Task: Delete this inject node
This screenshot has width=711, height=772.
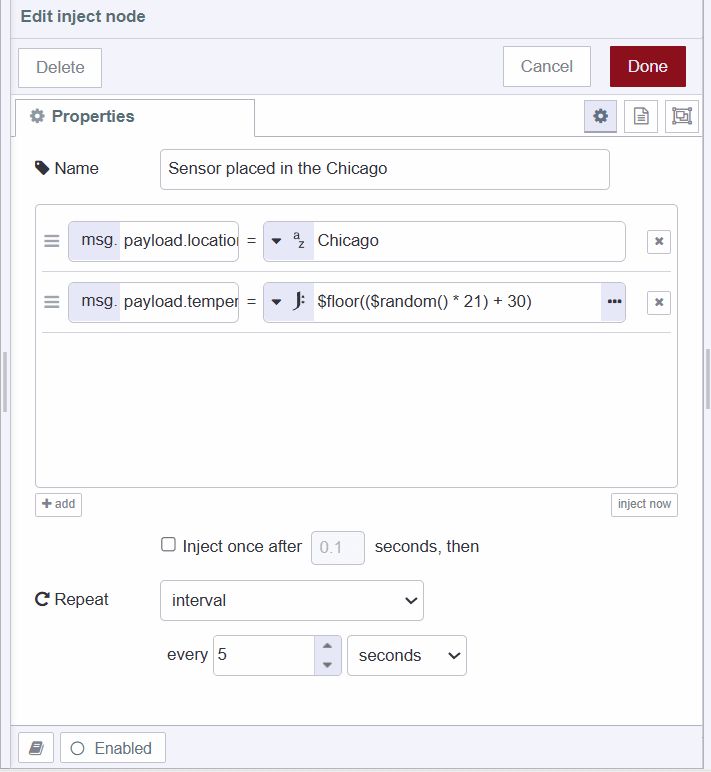Action: pos(60,67)
